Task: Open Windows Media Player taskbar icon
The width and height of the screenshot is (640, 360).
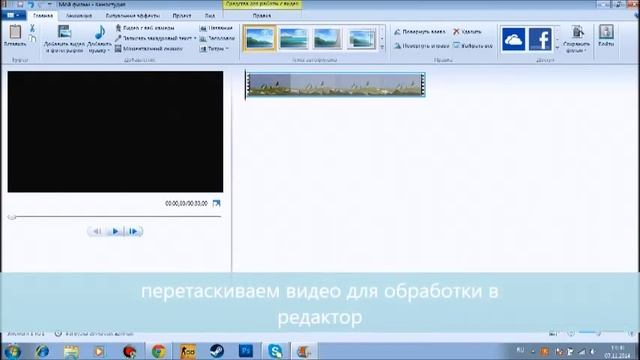Action: pyautogui.click(x=100, y=351)
